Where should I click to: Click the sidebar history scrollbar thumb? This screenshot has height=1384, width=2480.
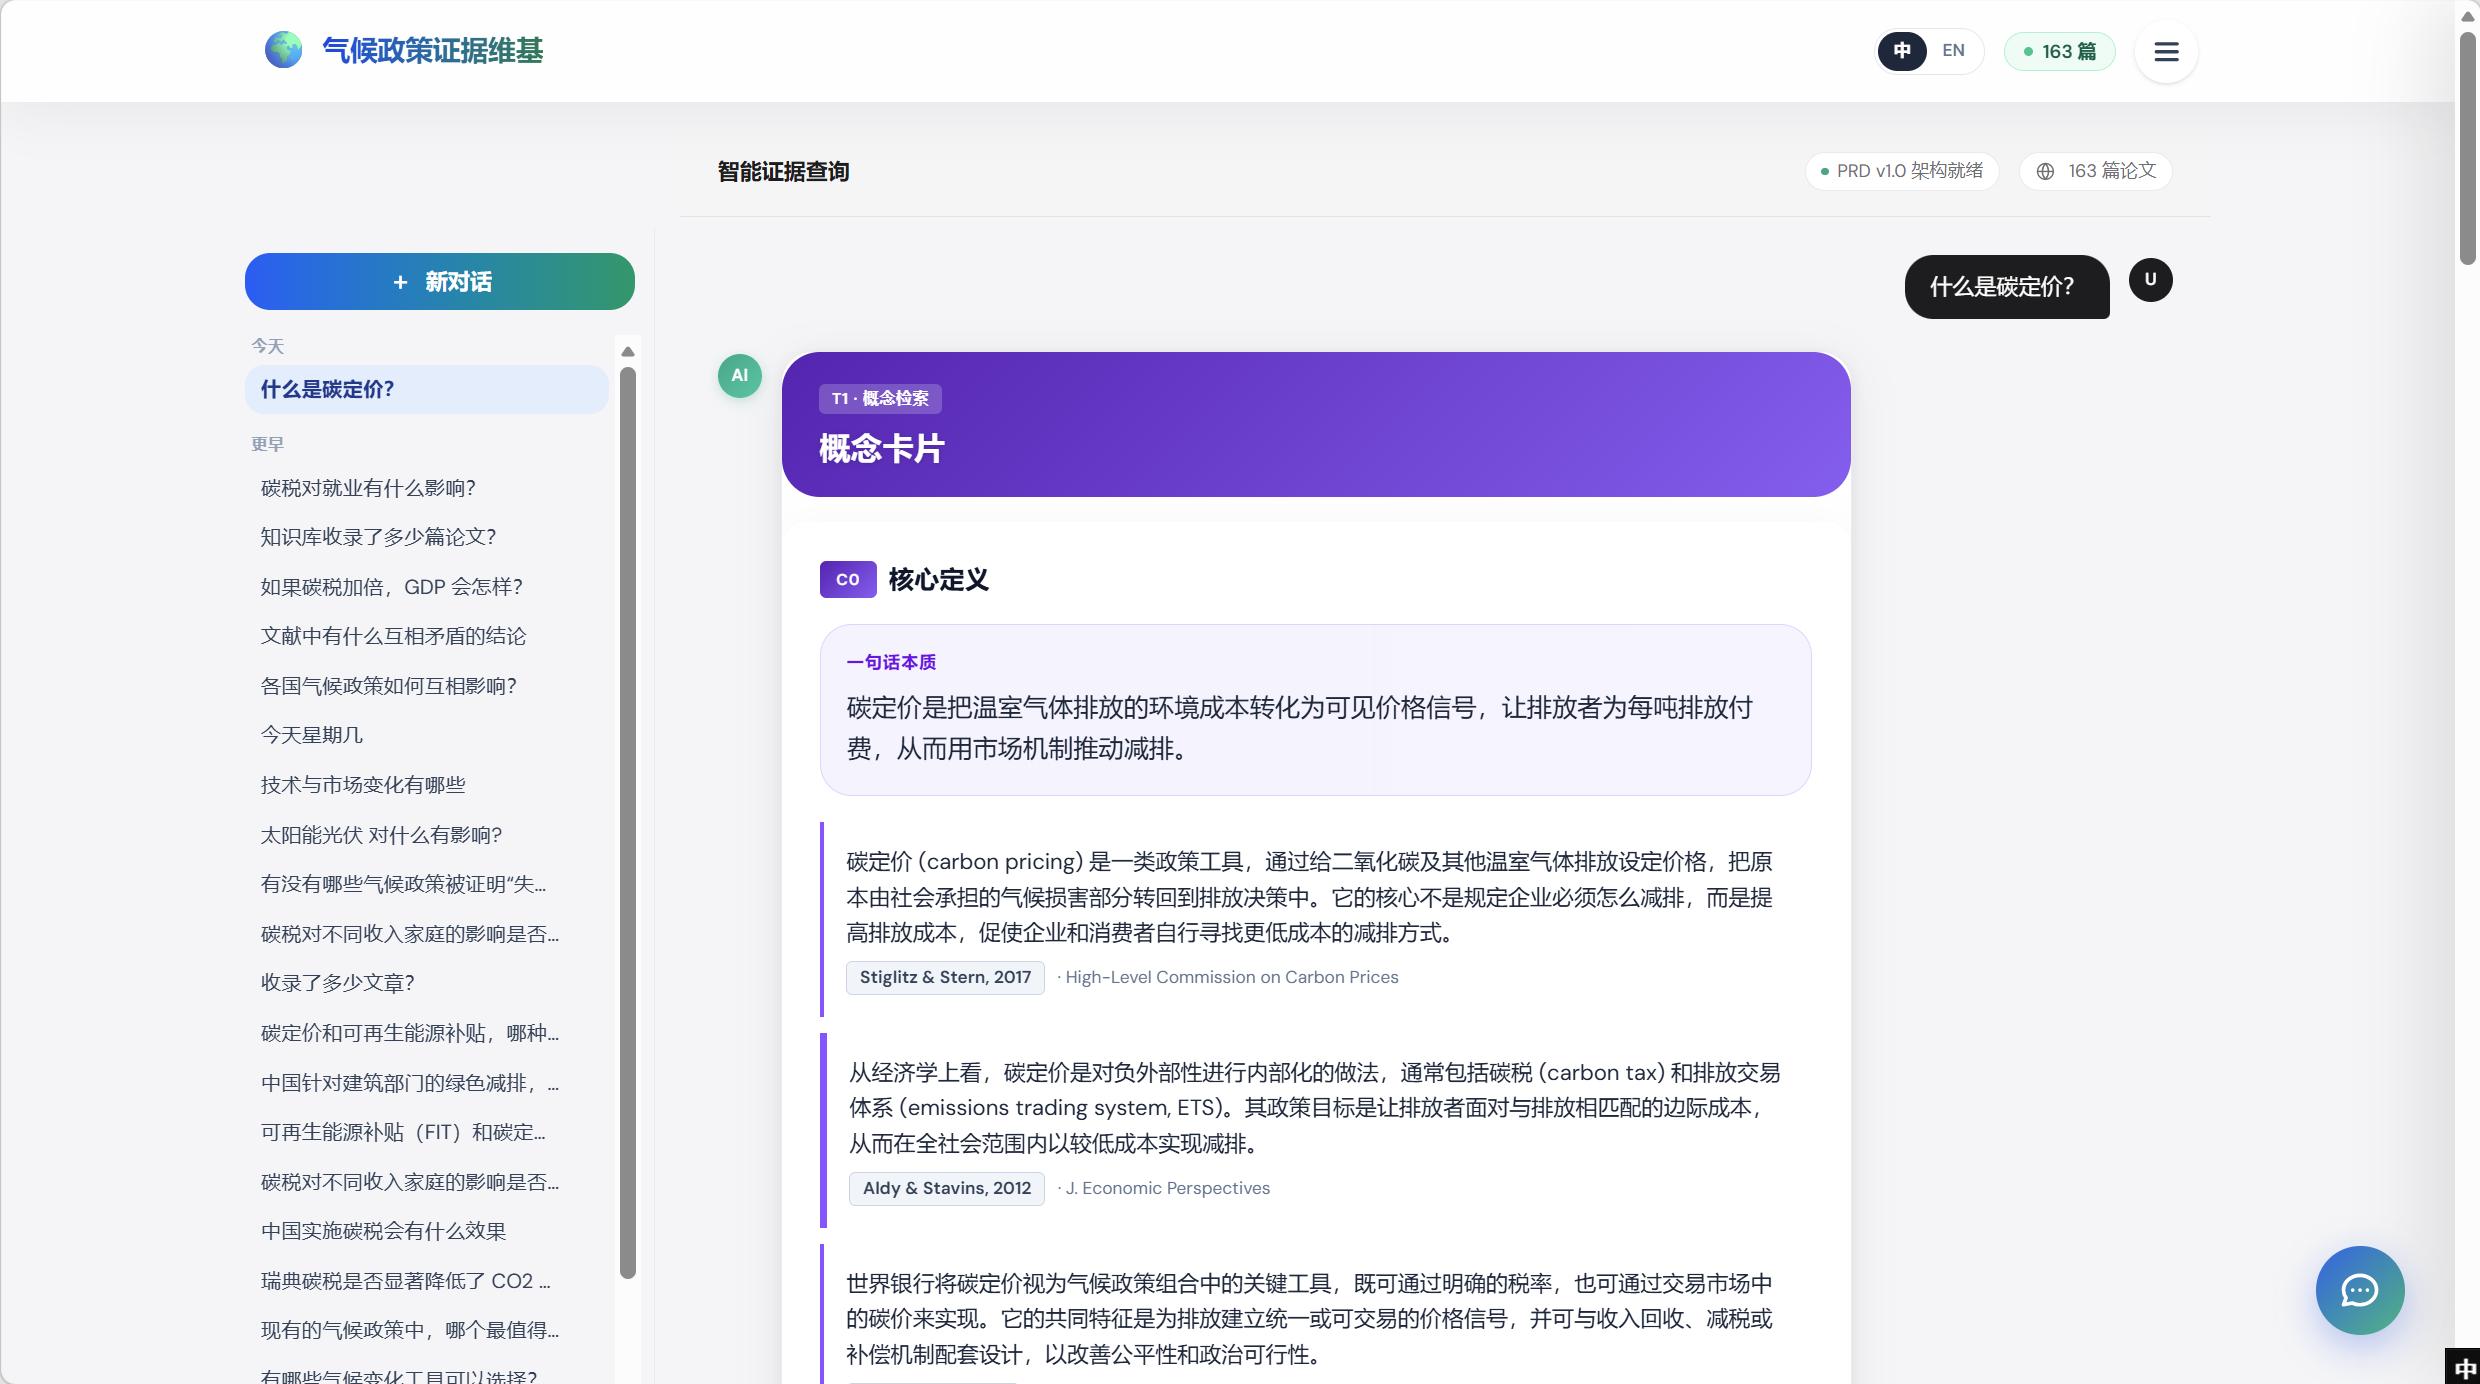pyautogui.click(x=628, y=823)
